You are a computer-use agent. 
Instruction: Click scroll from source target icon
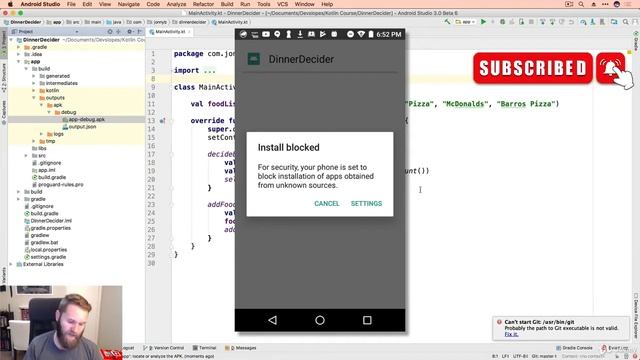tap(110, 31)
